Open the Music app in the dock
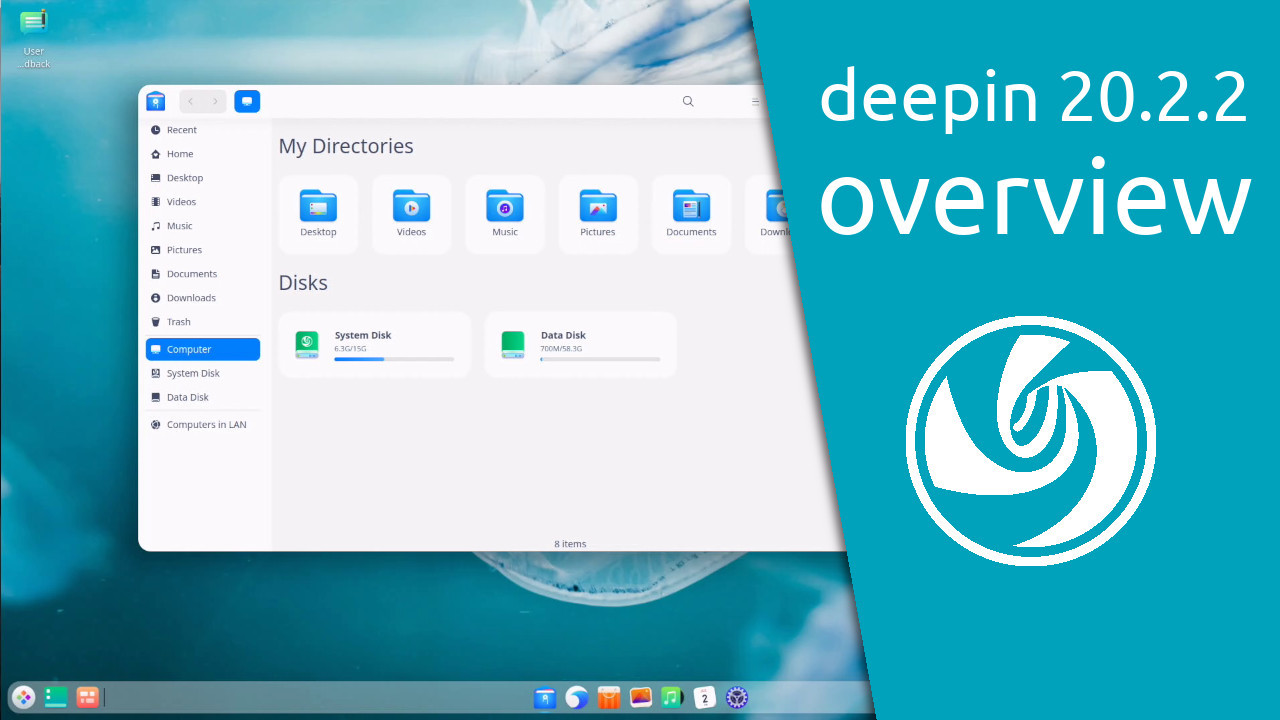The width and height of the screenshot is (1280, 720). (672, 698)
